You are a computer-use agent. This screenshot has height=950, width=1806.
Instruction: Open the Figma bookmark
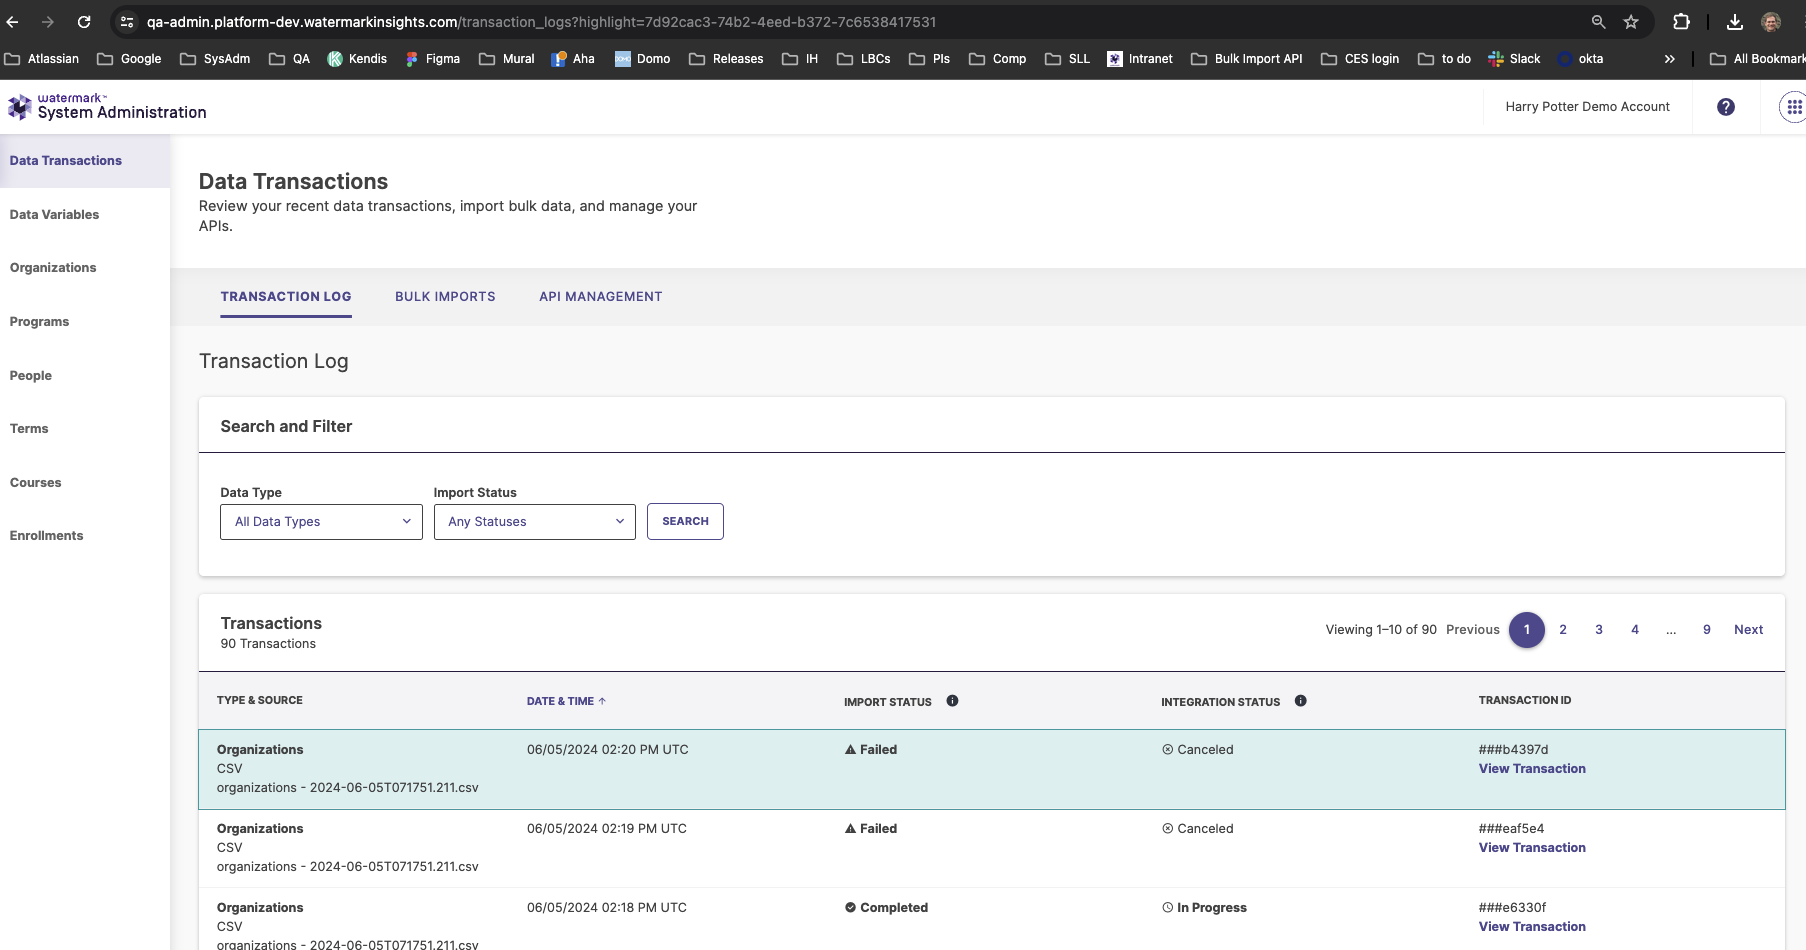[x=432, y=59]
